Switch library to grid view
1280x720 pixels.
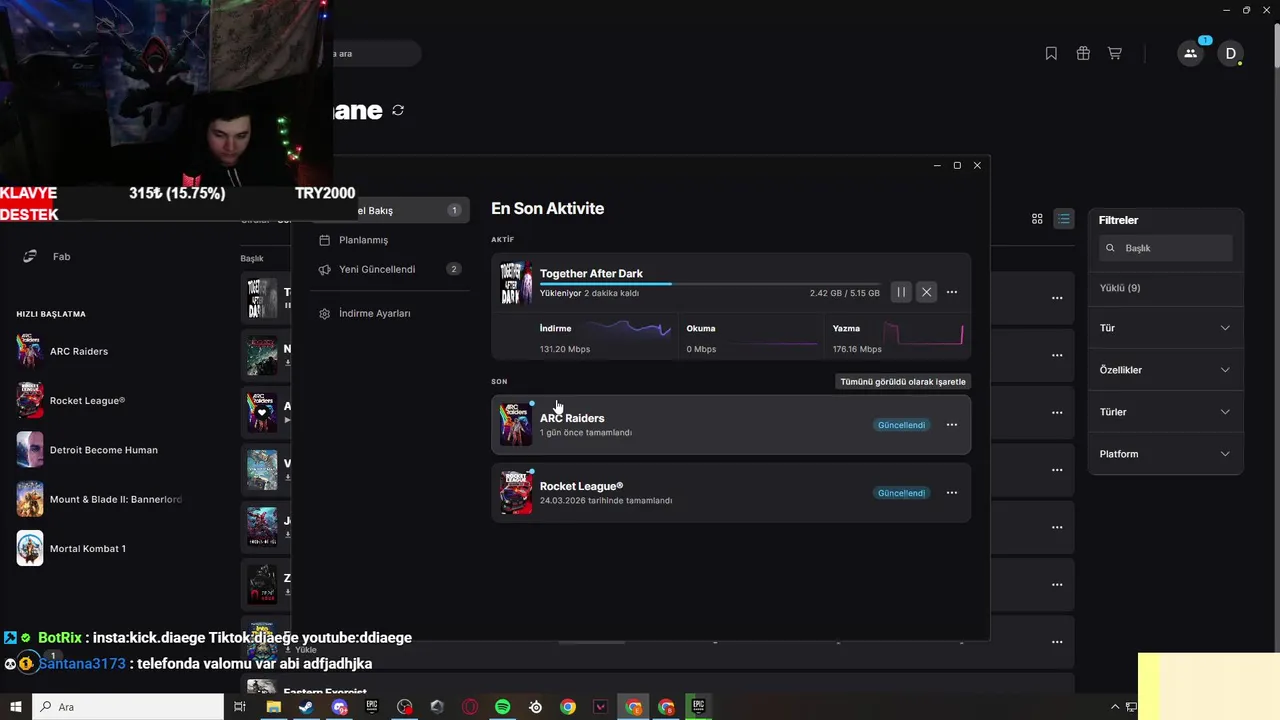(x=1037, y=219)
